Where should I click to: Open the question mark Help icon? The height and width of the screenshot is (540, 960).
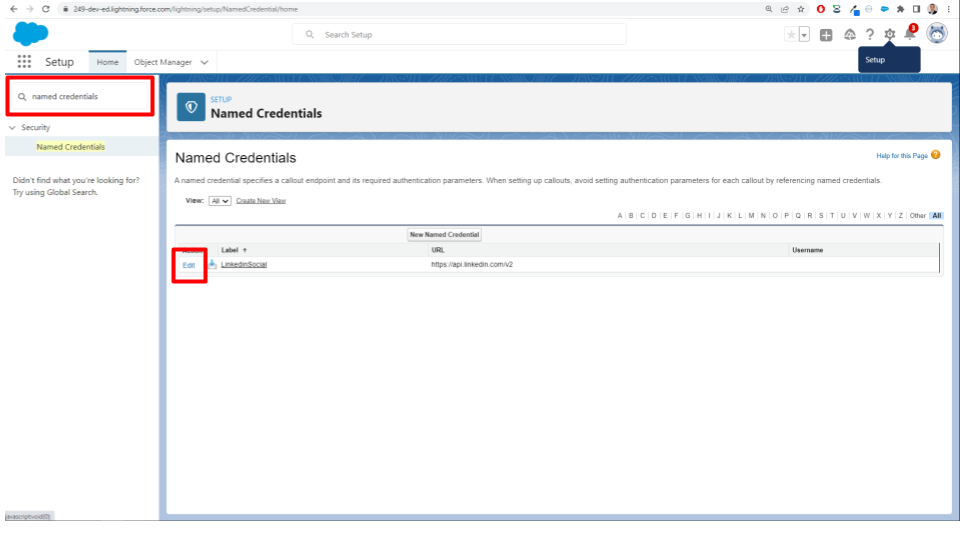tap(869, 35)
